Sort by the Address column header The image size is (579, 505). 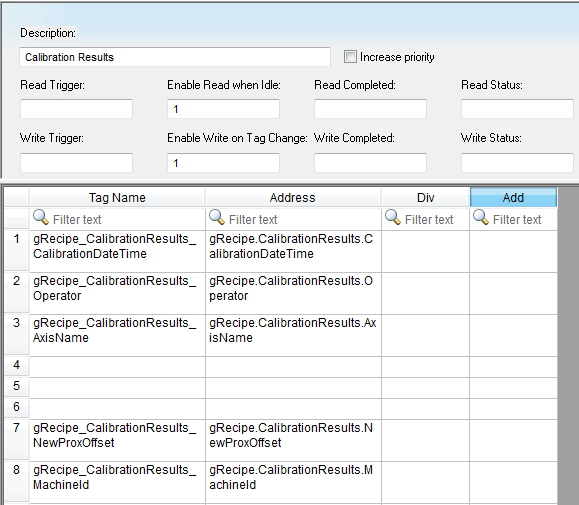click(293, 197)
